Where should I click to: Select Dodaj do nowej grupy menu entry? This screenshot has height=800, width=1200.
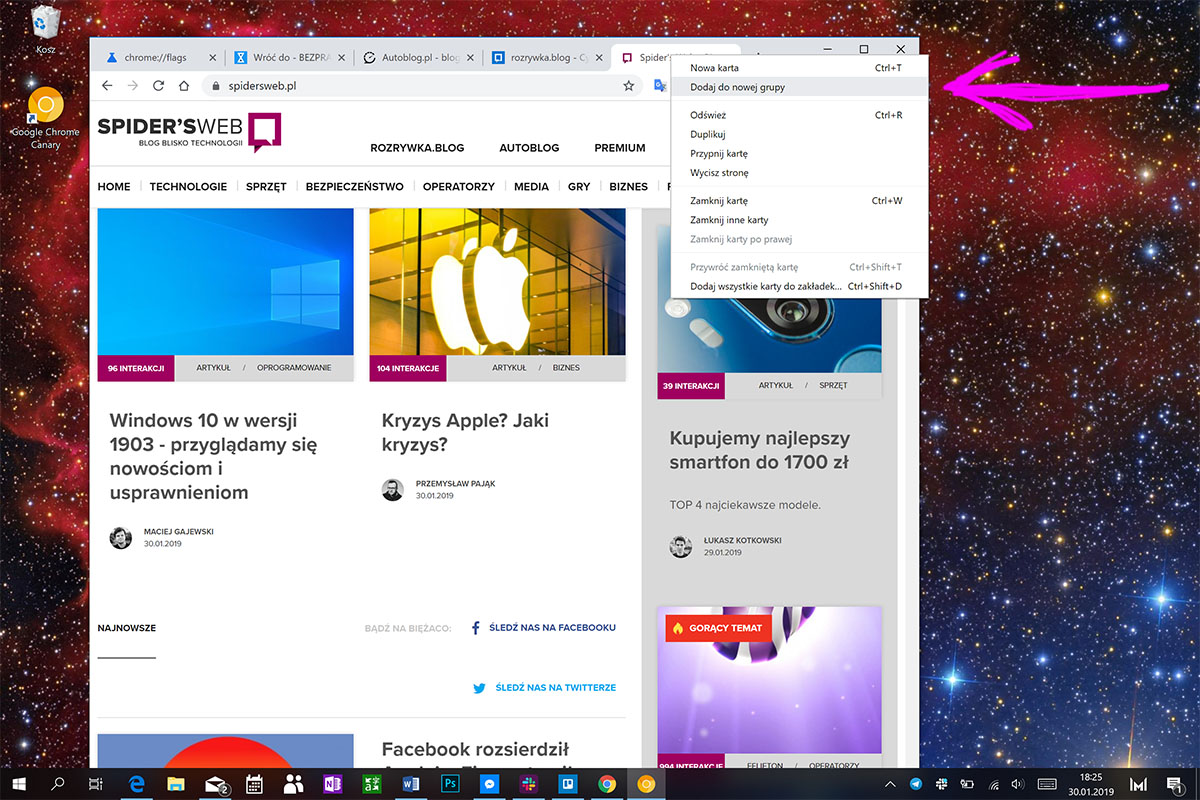pyautogui.click(x=800, y=87)
